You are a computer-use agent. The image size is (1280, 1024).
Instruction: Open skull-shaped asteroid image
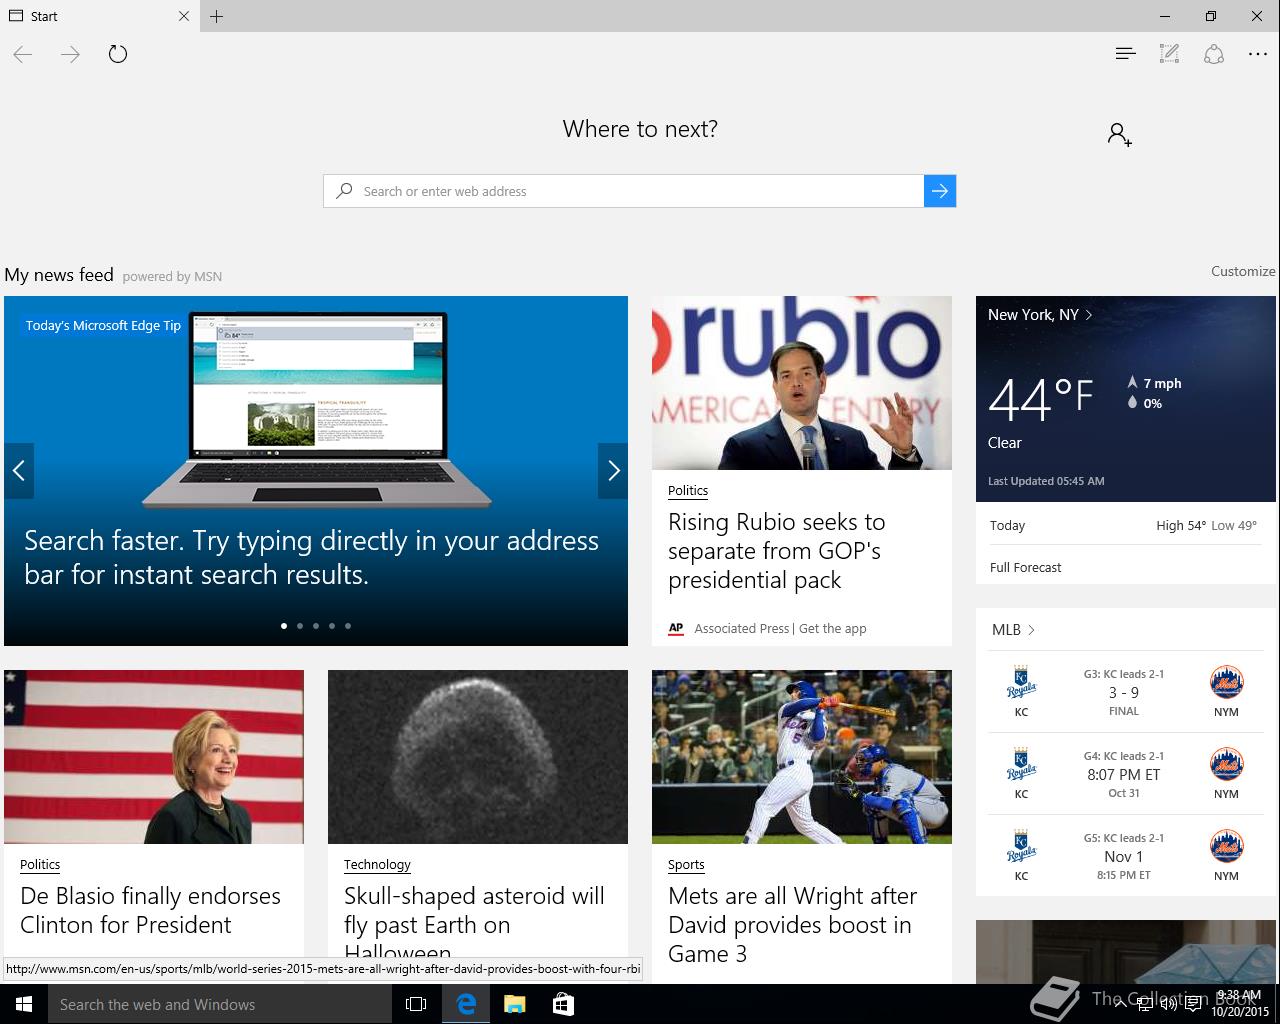[x=478, y=757]
